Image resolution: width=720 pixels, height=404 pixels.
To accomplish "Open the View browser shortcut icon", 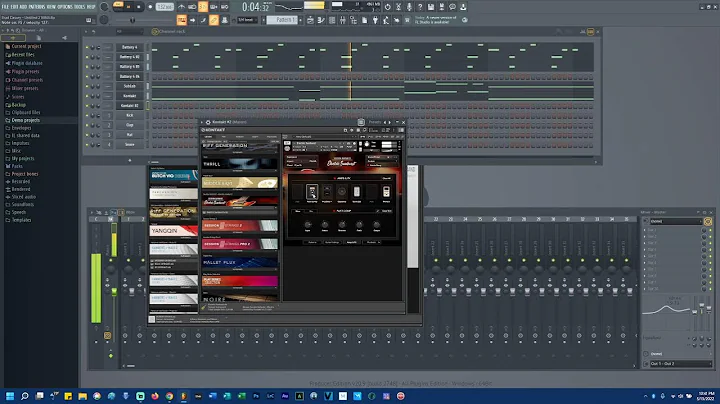I will 354,20.
